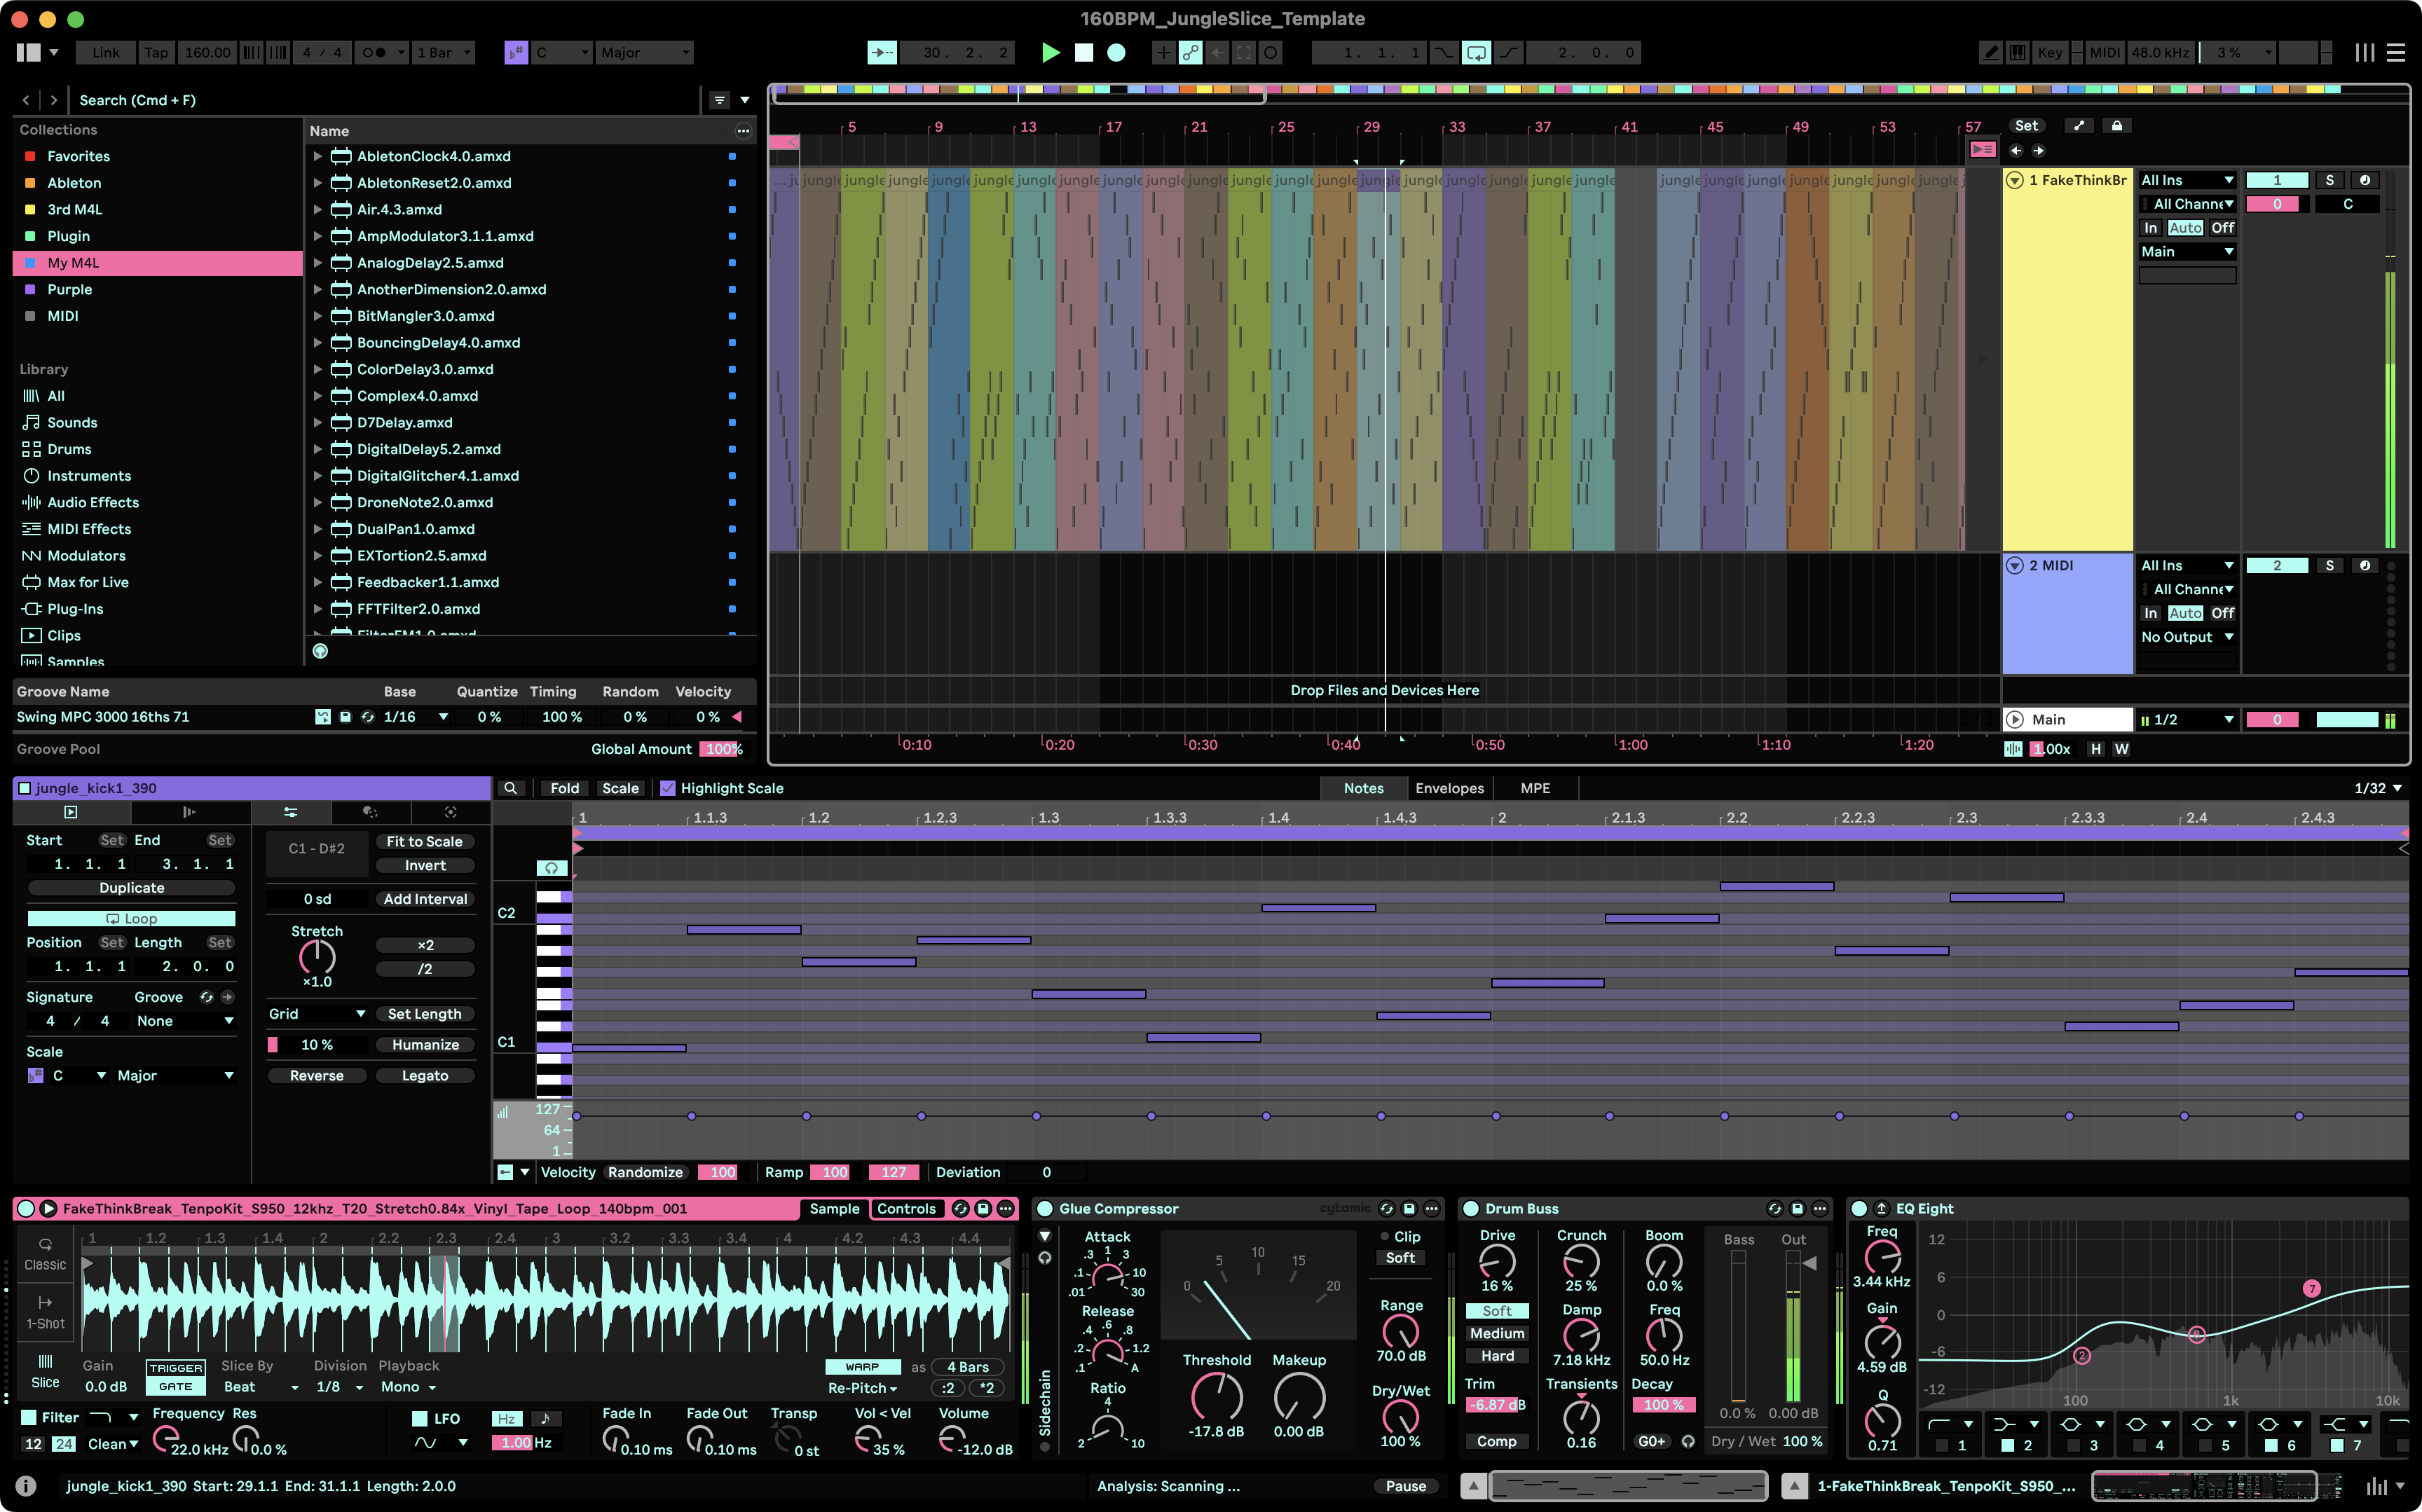Enable Glue Compressor Soft clip

(x=1400, y=1258)
